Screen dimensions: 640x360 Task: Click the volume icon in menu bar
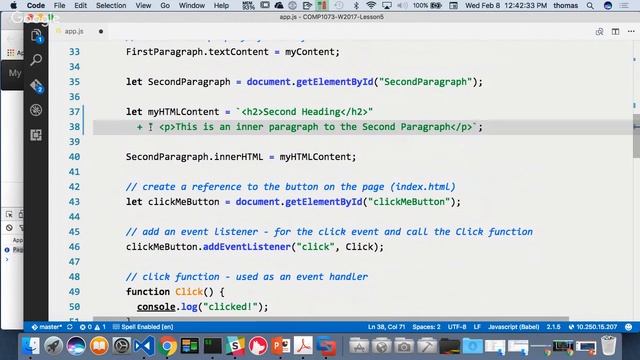pos(402,5)
